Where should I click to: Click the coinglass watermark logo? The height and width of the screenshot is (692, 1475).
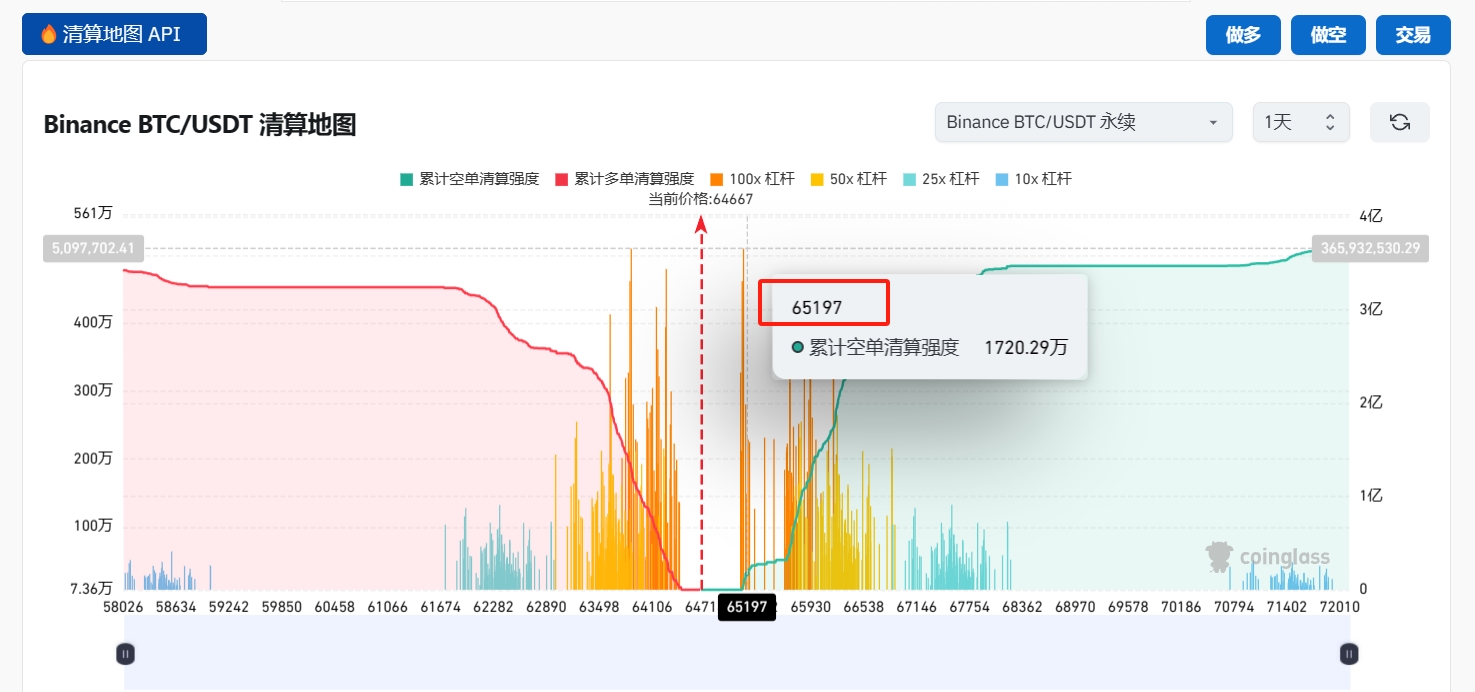1267,557
